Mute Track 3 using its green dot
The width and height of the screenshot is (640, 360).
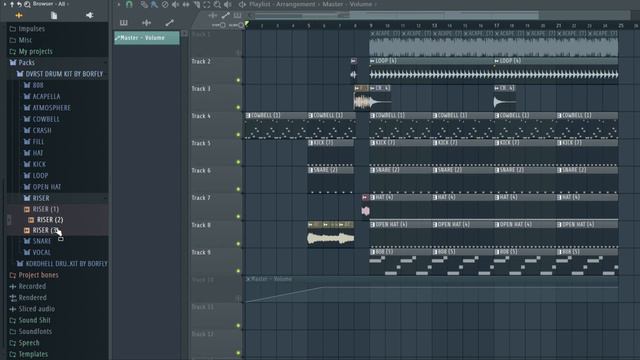238,107
